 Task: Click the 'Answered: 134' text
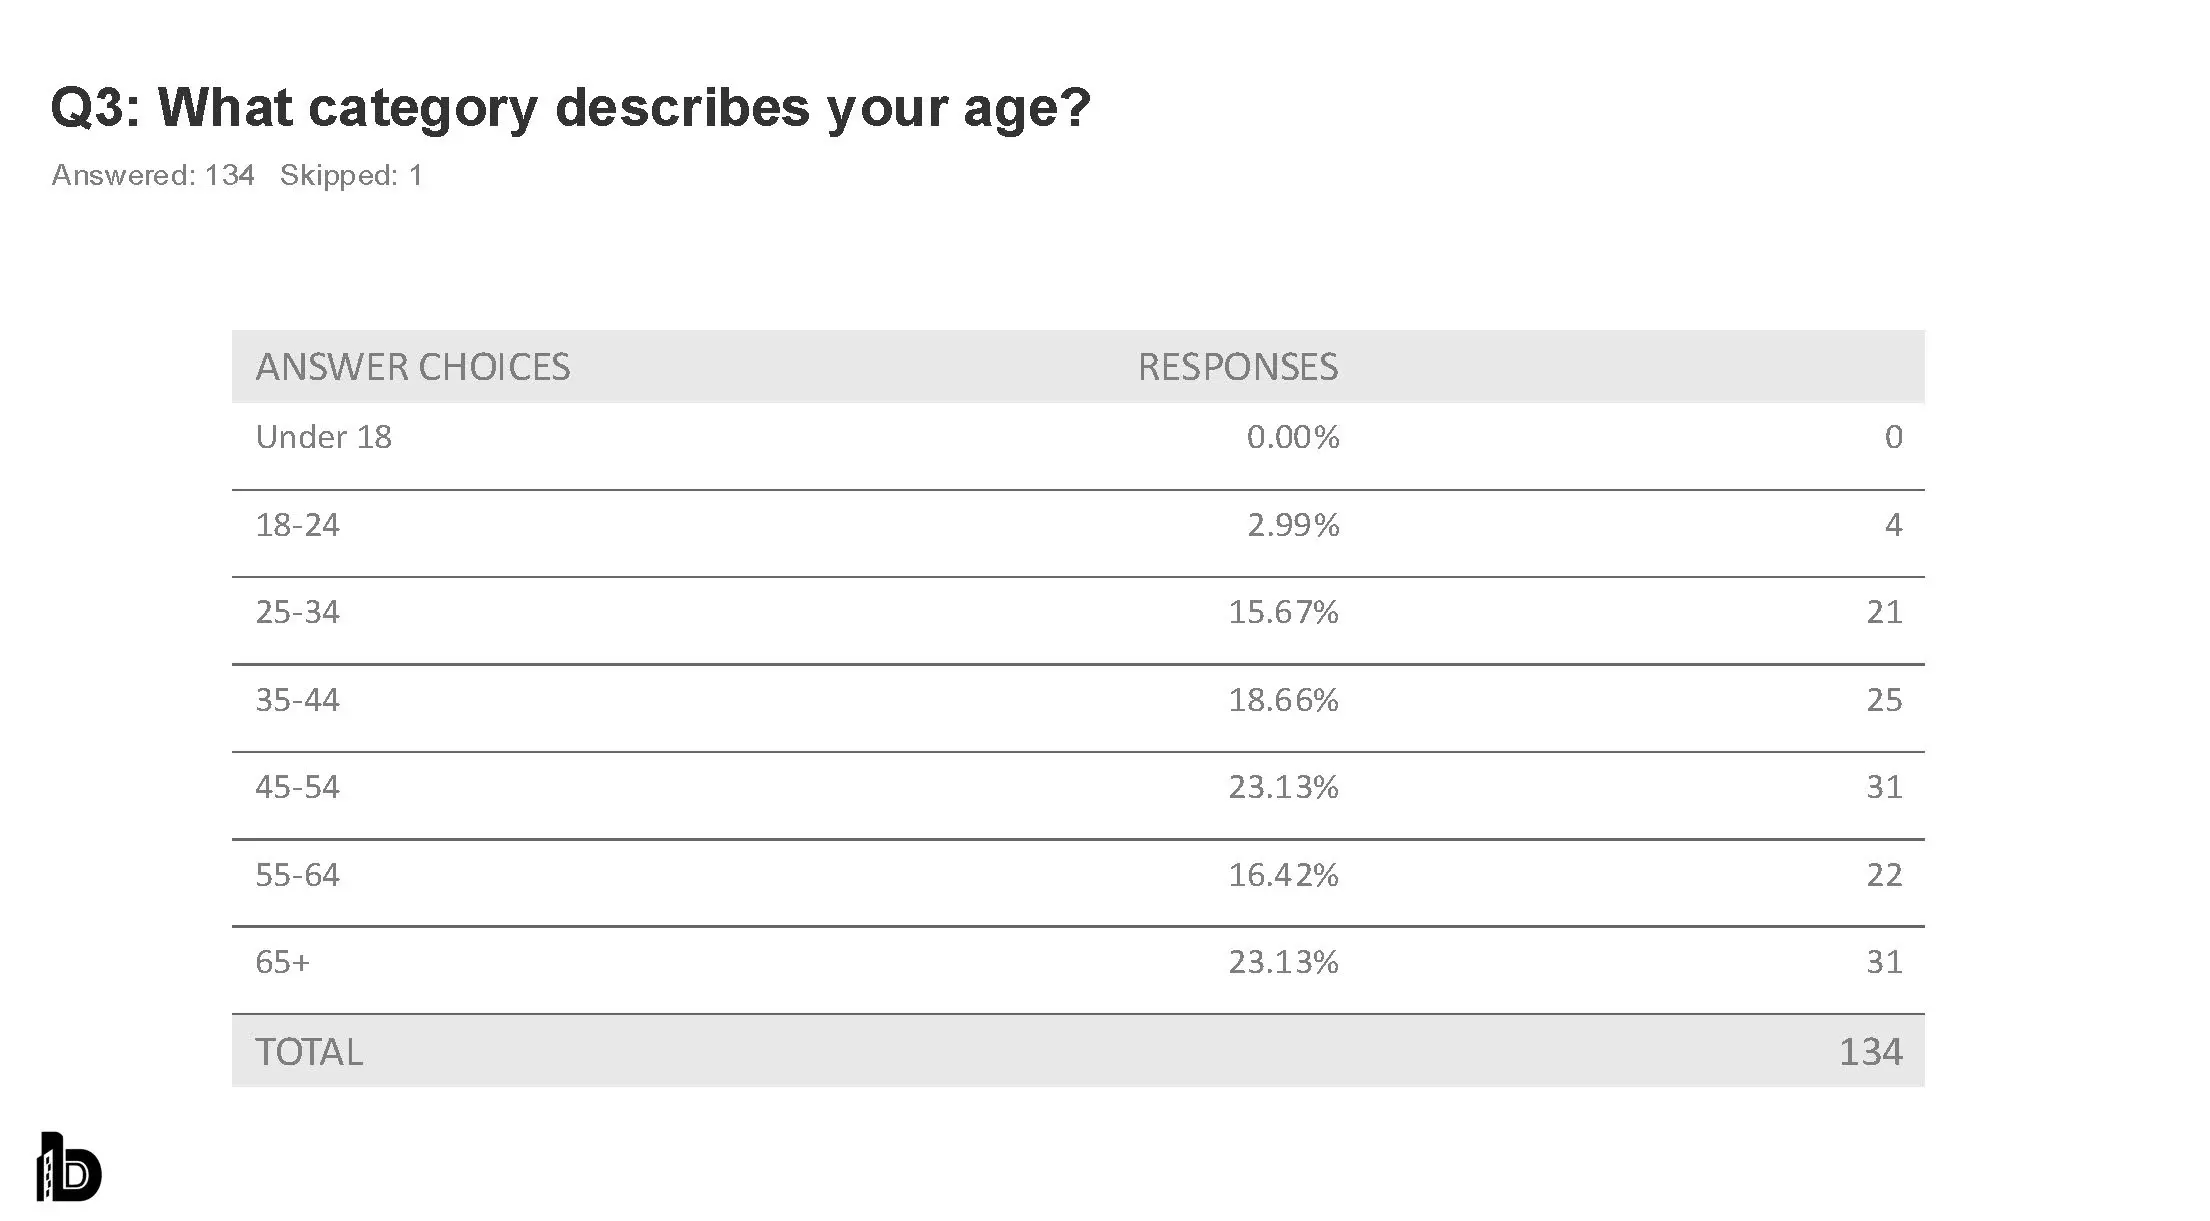[x=153, y=175]
